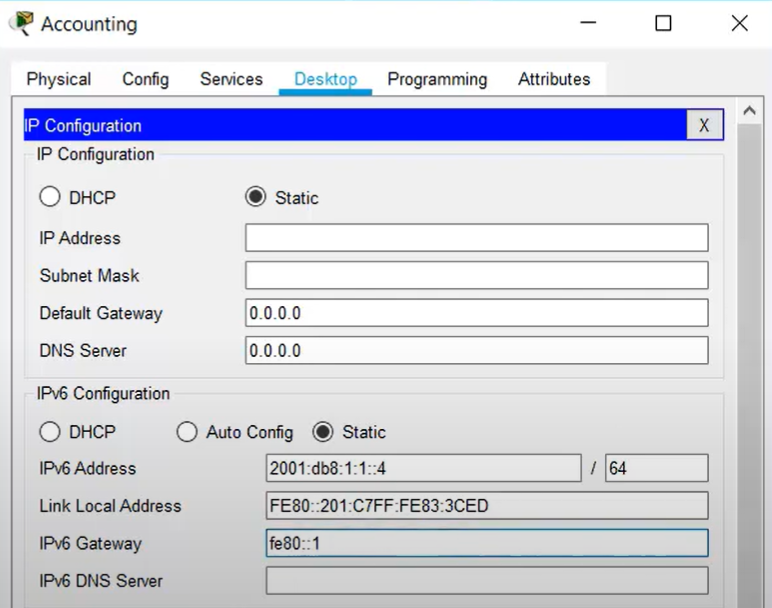Edit the IPv6 Gateway field
The image size is (772, 608).
point(487,543)
